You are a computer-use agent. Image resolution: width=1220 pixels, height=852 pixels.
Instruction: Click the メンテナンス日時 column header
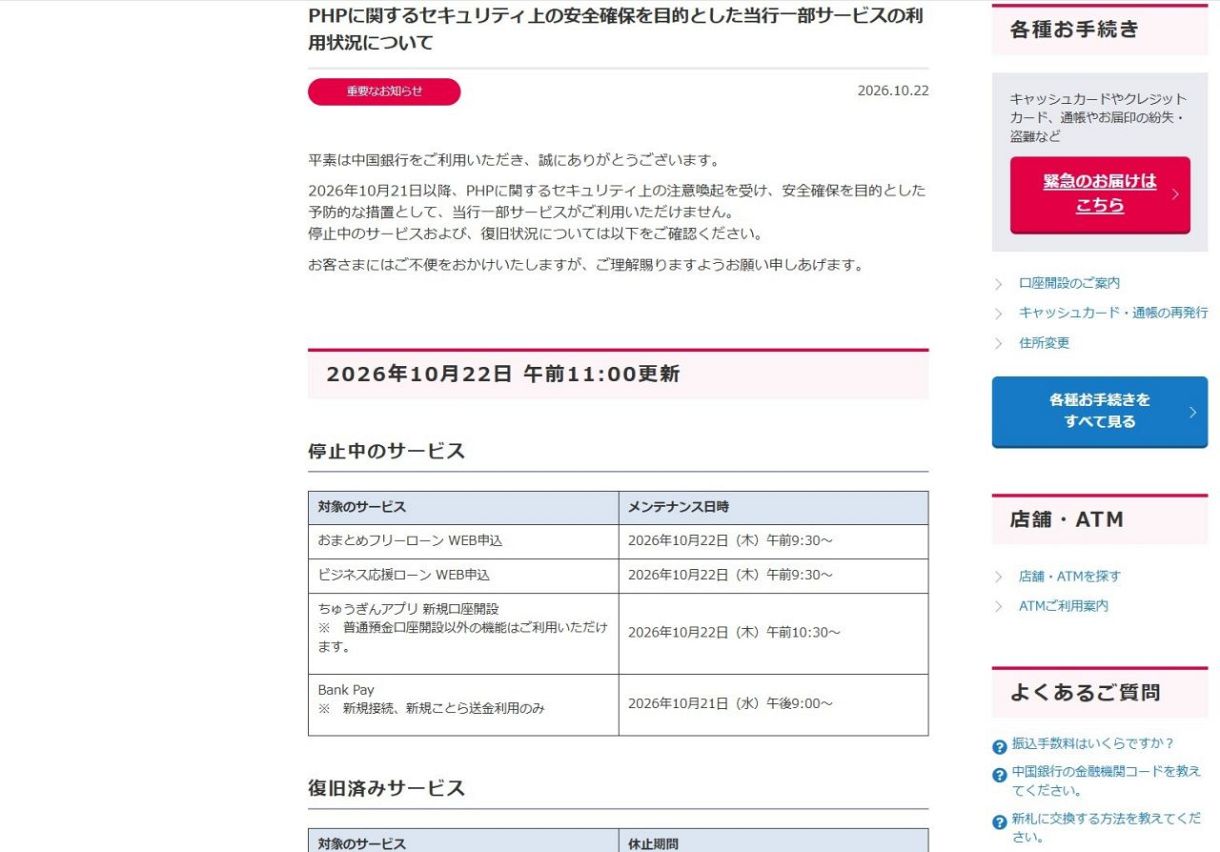[773, 507]
